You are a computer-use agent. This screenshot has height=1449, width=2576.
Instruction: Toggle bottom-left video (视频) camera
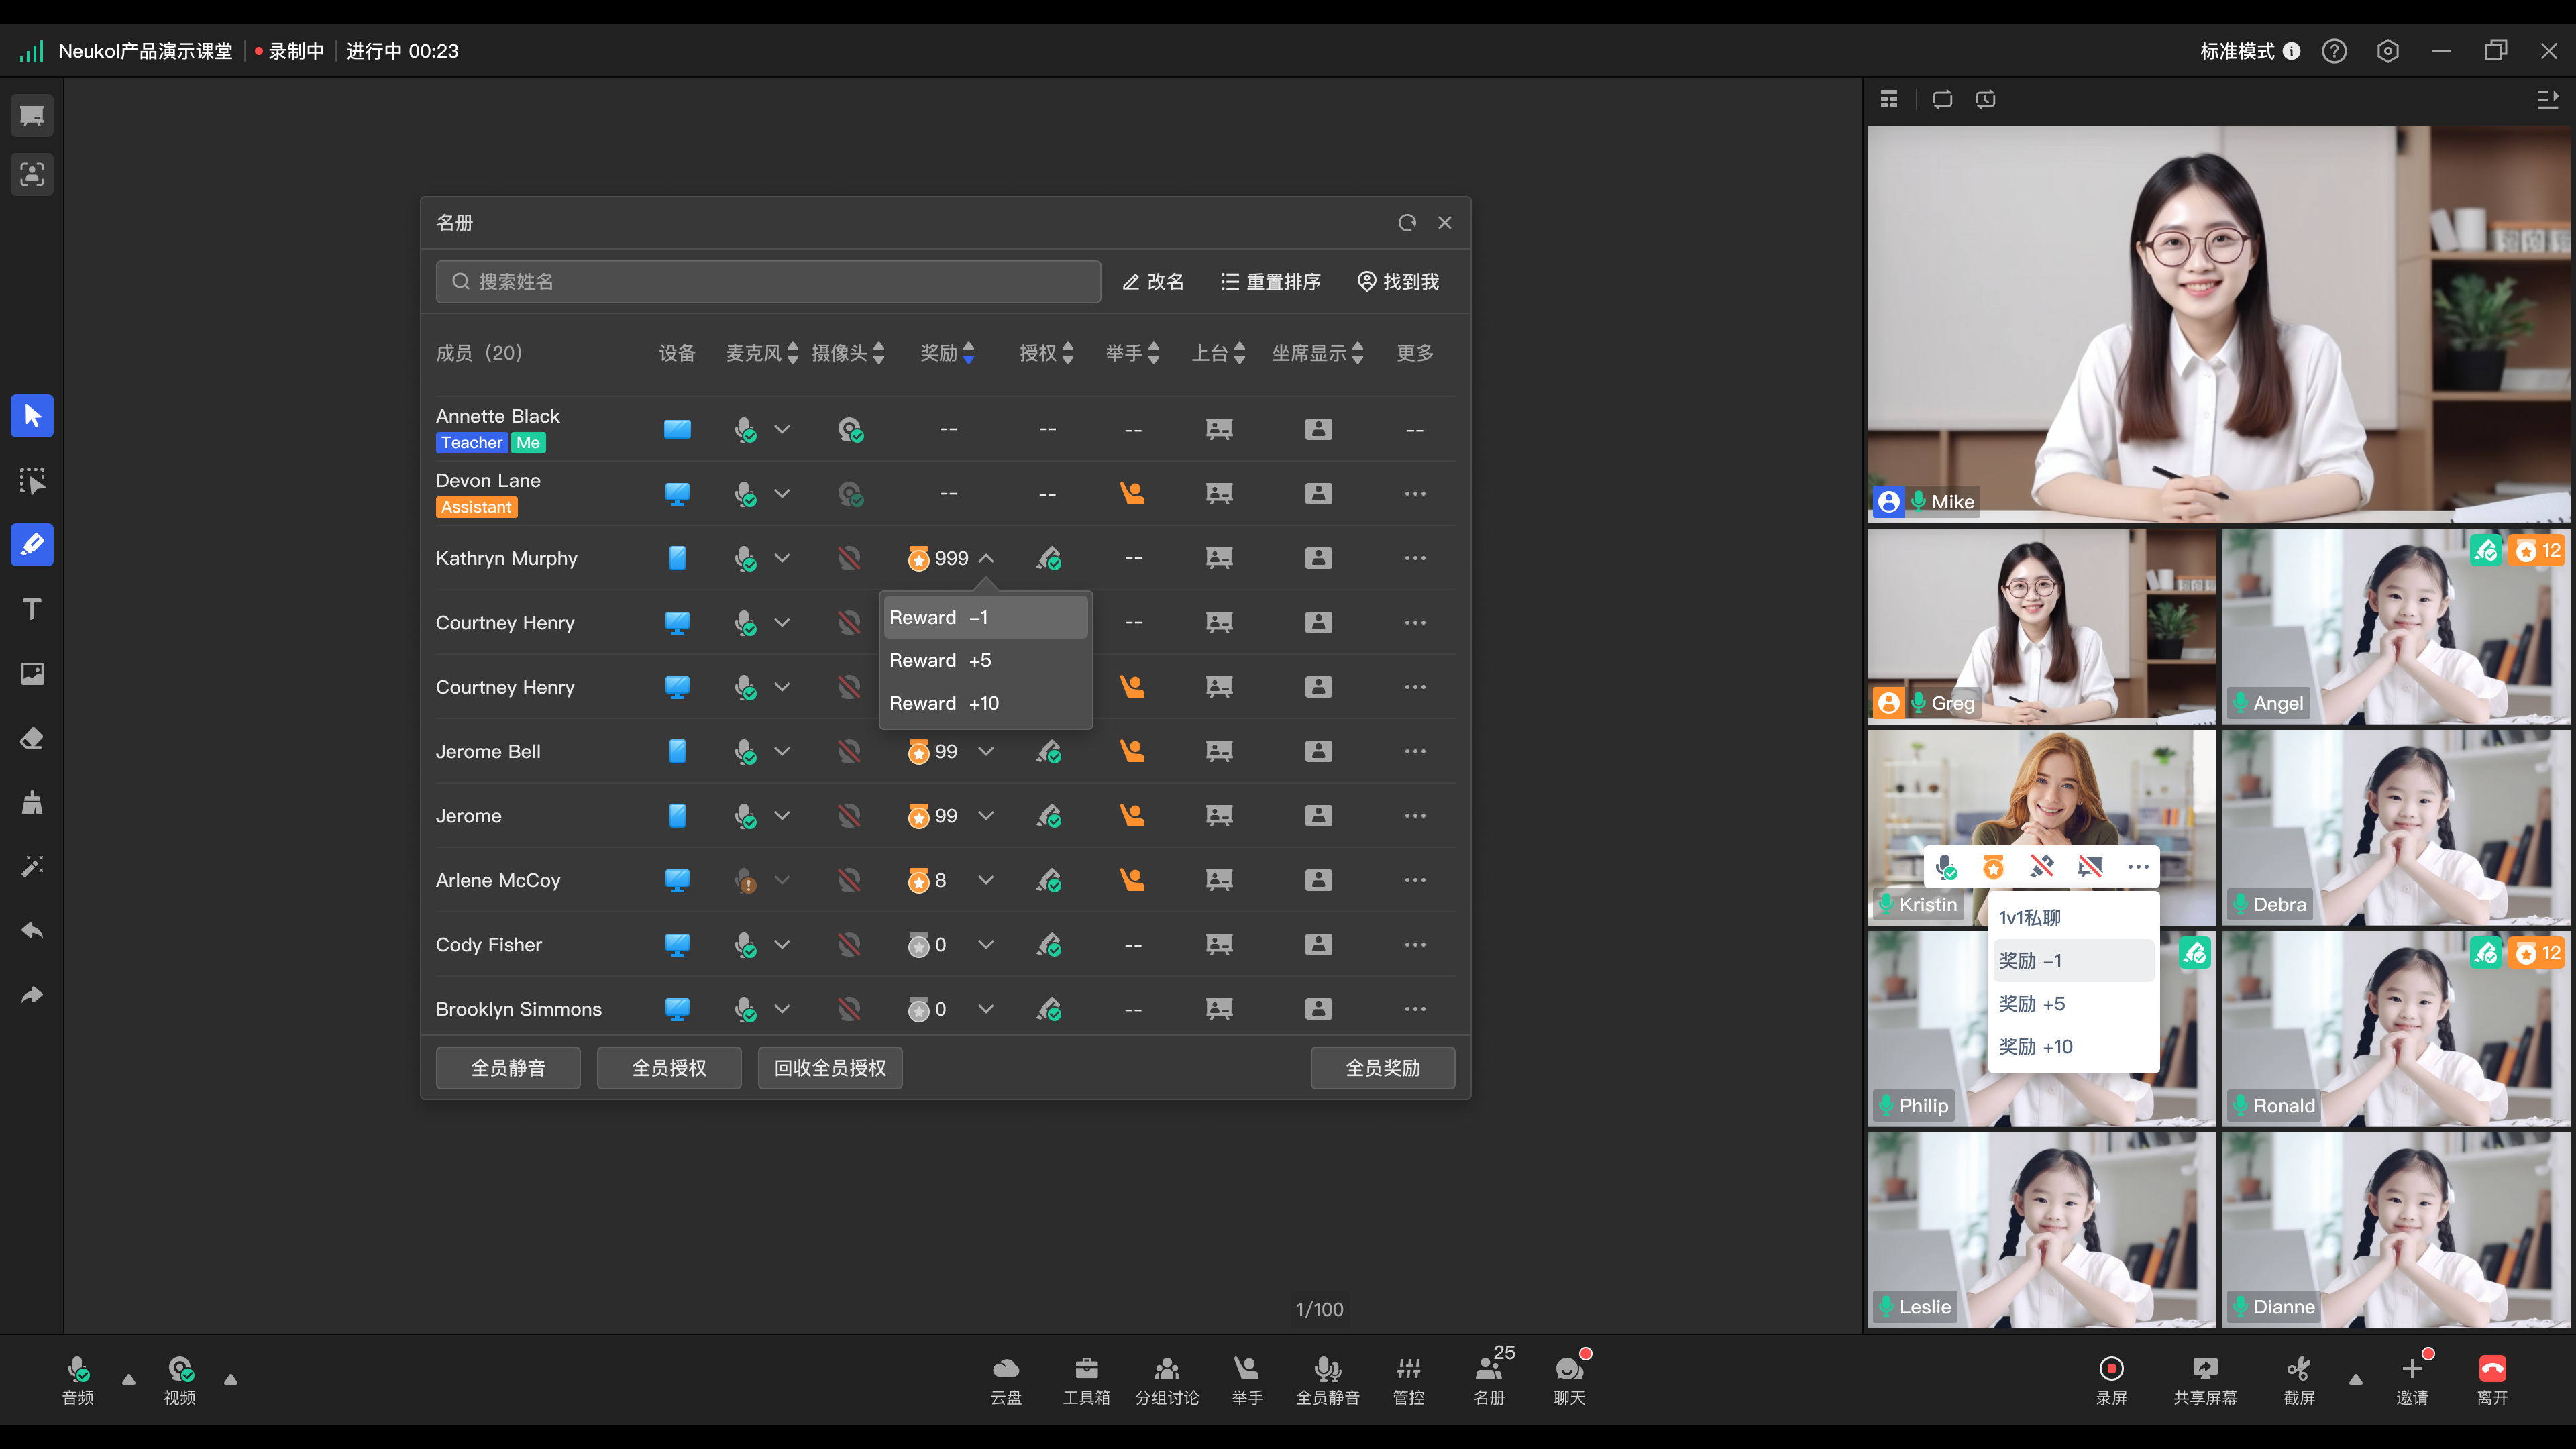180,1381
